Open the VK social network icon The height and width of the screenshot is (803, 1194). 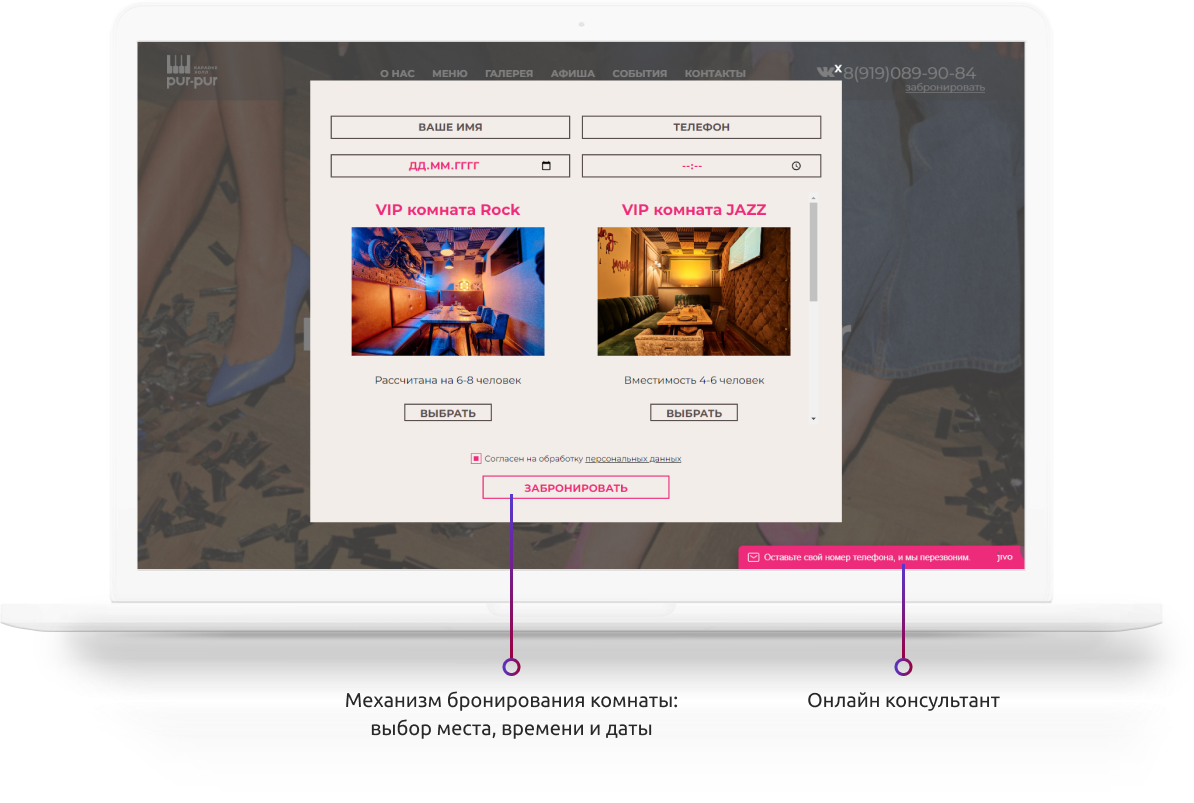click(x=825, y=72)
